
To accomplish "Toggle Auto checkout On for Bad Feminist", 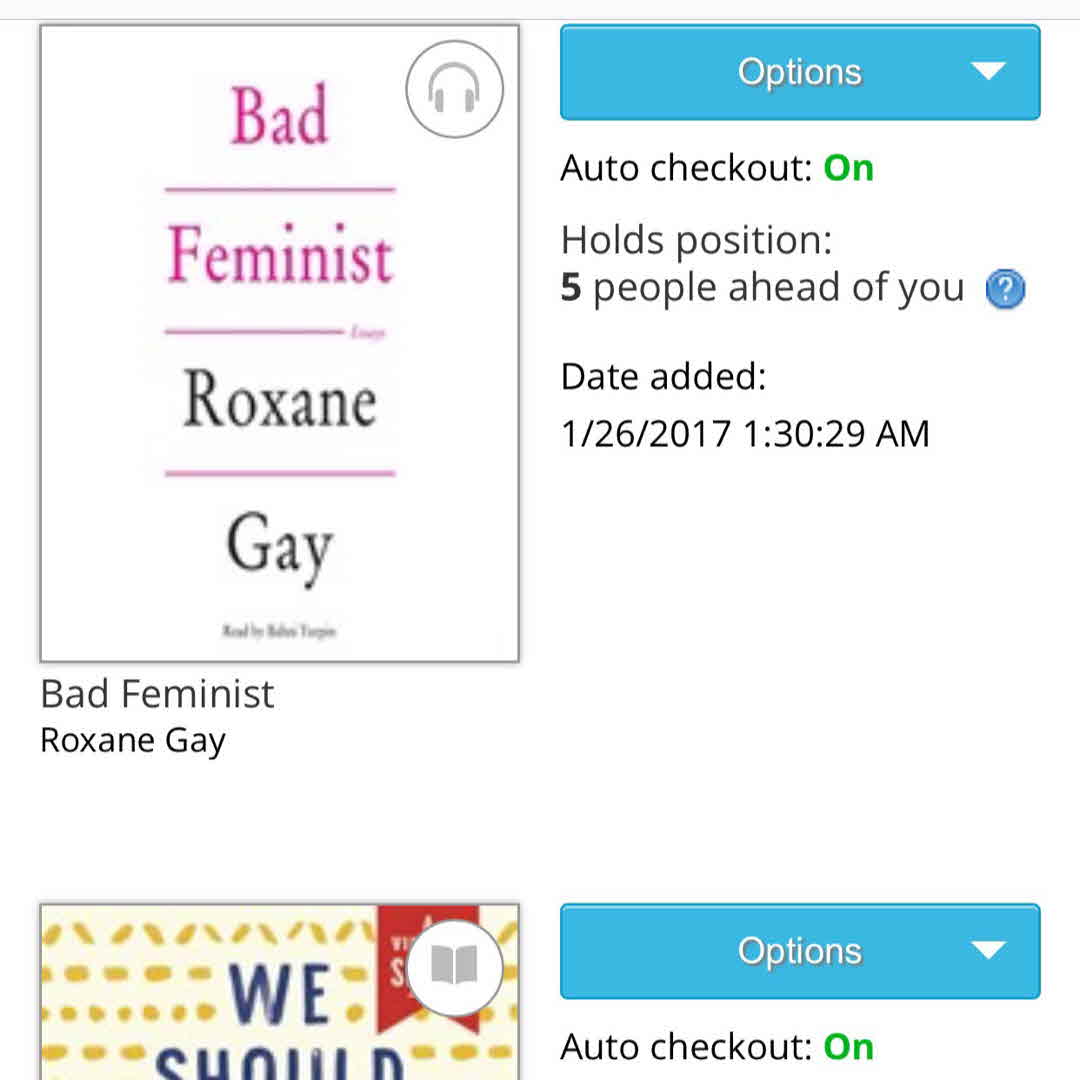I will click(848, 168).
